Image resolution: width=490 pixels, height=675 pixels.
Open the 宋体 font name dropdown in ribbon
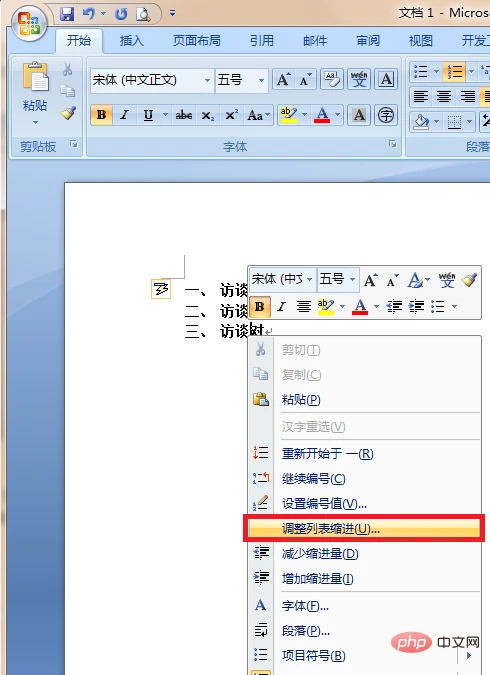coord(208,80)
